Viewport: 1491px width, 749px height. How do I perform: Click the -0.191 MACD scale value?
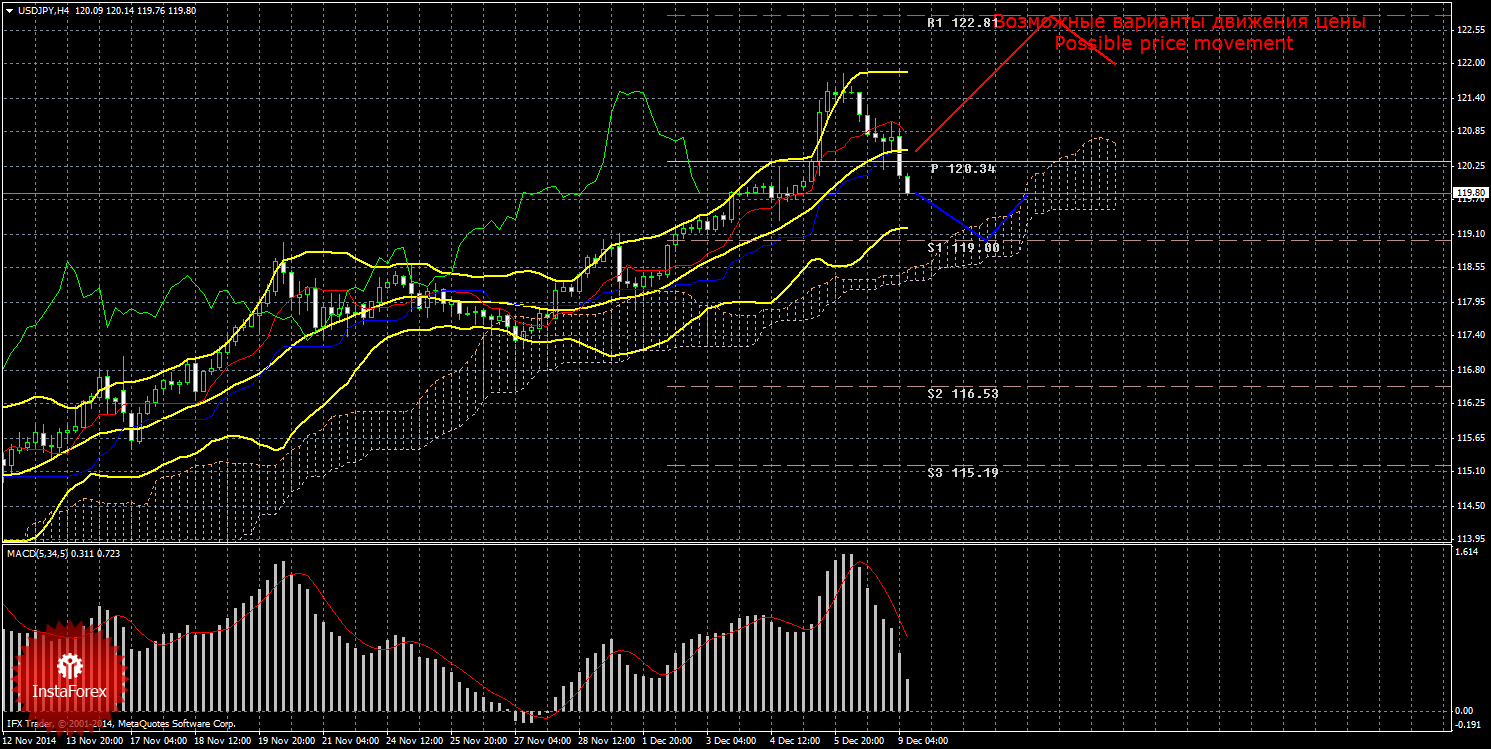1467,724
